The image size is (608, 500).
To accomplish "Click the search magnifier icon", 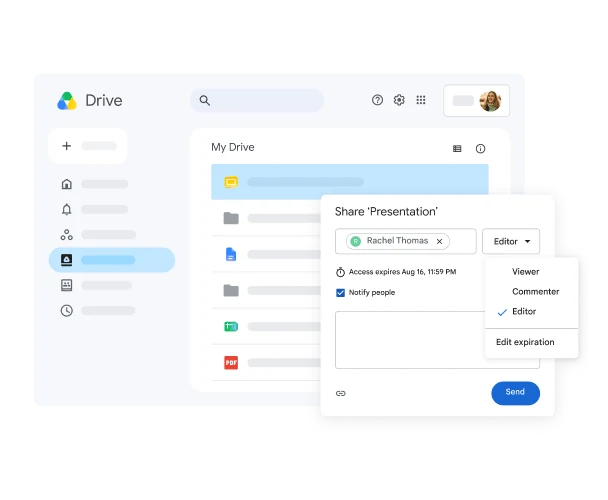I will [x=204, y=100].
